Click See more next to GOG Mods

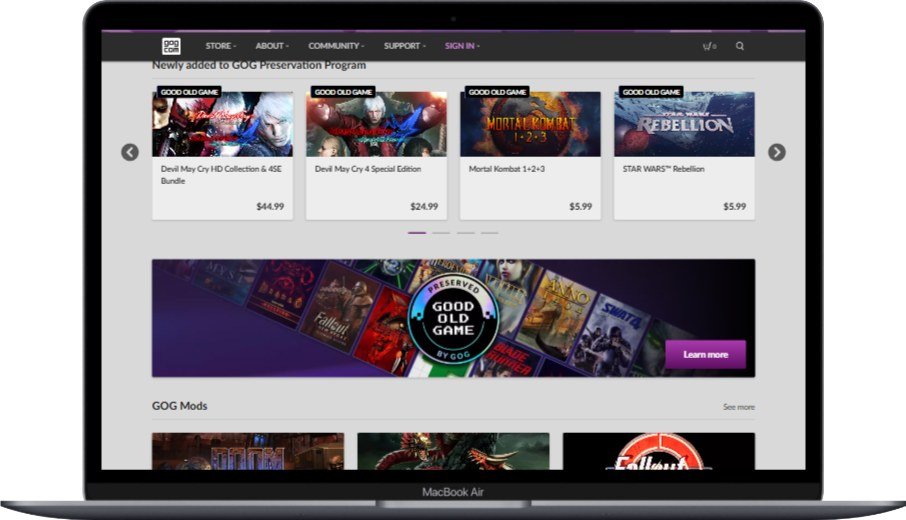click(x=738, y=407)
